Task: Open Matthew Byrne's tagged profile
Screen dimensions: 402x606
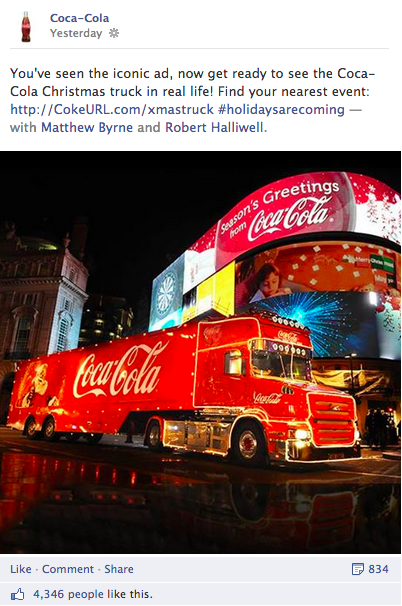Action: tap(87, 127)
